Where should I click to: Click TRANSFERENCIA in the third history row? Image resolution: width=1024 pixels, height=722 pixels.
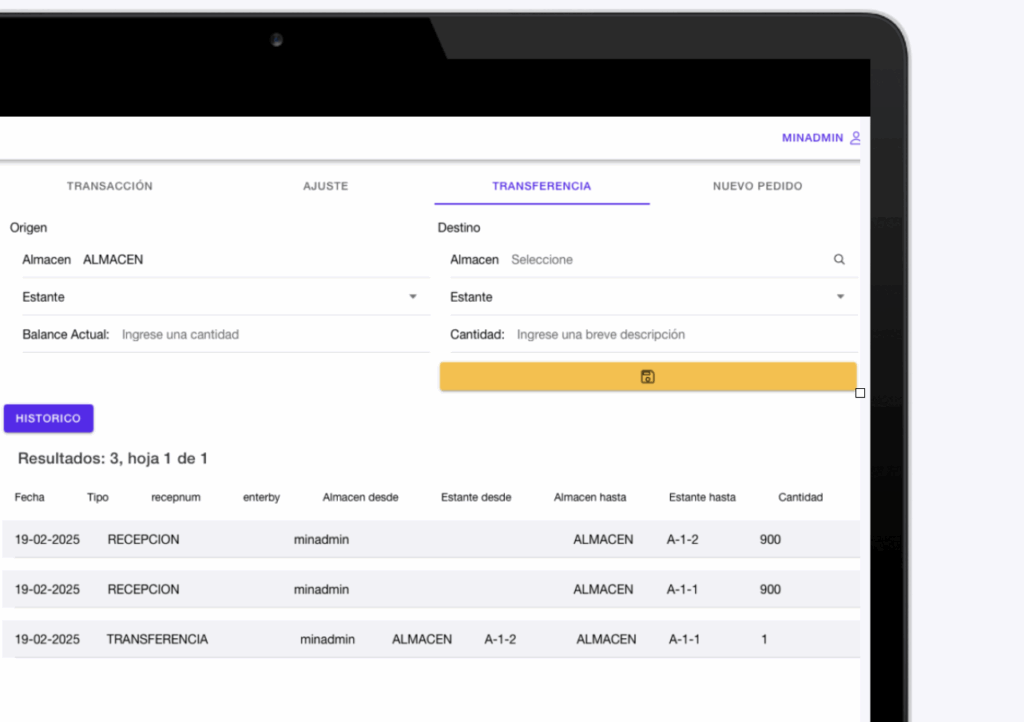(x=157, y=639)
